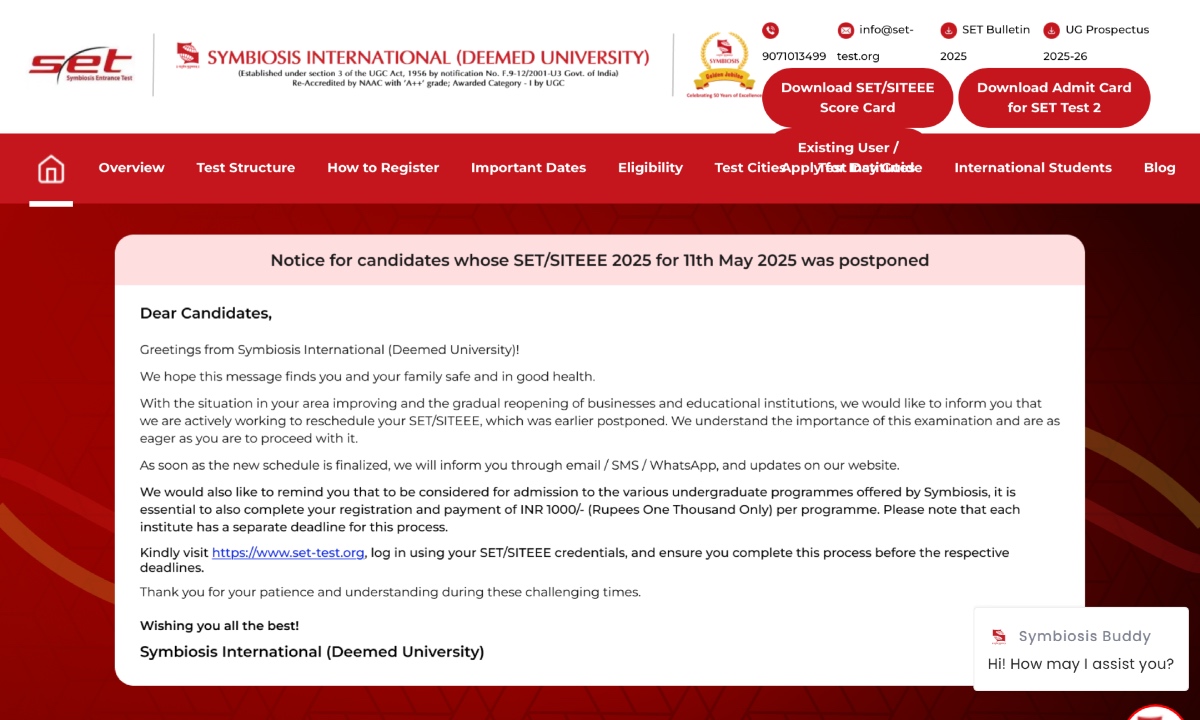Click Download SET/SITEEE Score Card button

(x=857, y=98)
